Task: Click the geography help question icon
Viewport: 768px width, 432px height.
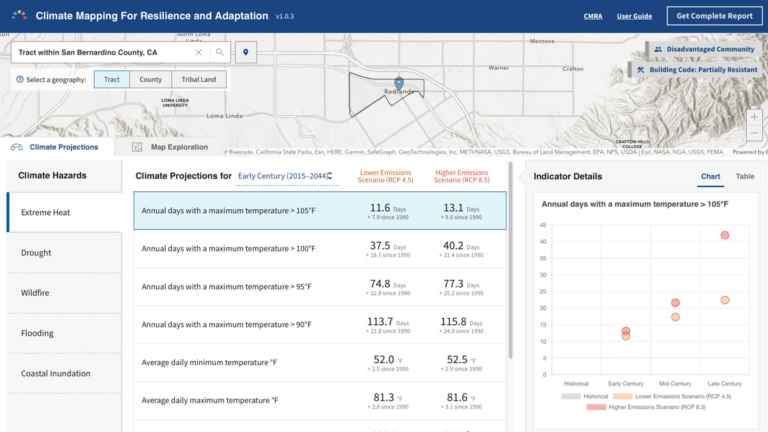Action: (20, 80)
